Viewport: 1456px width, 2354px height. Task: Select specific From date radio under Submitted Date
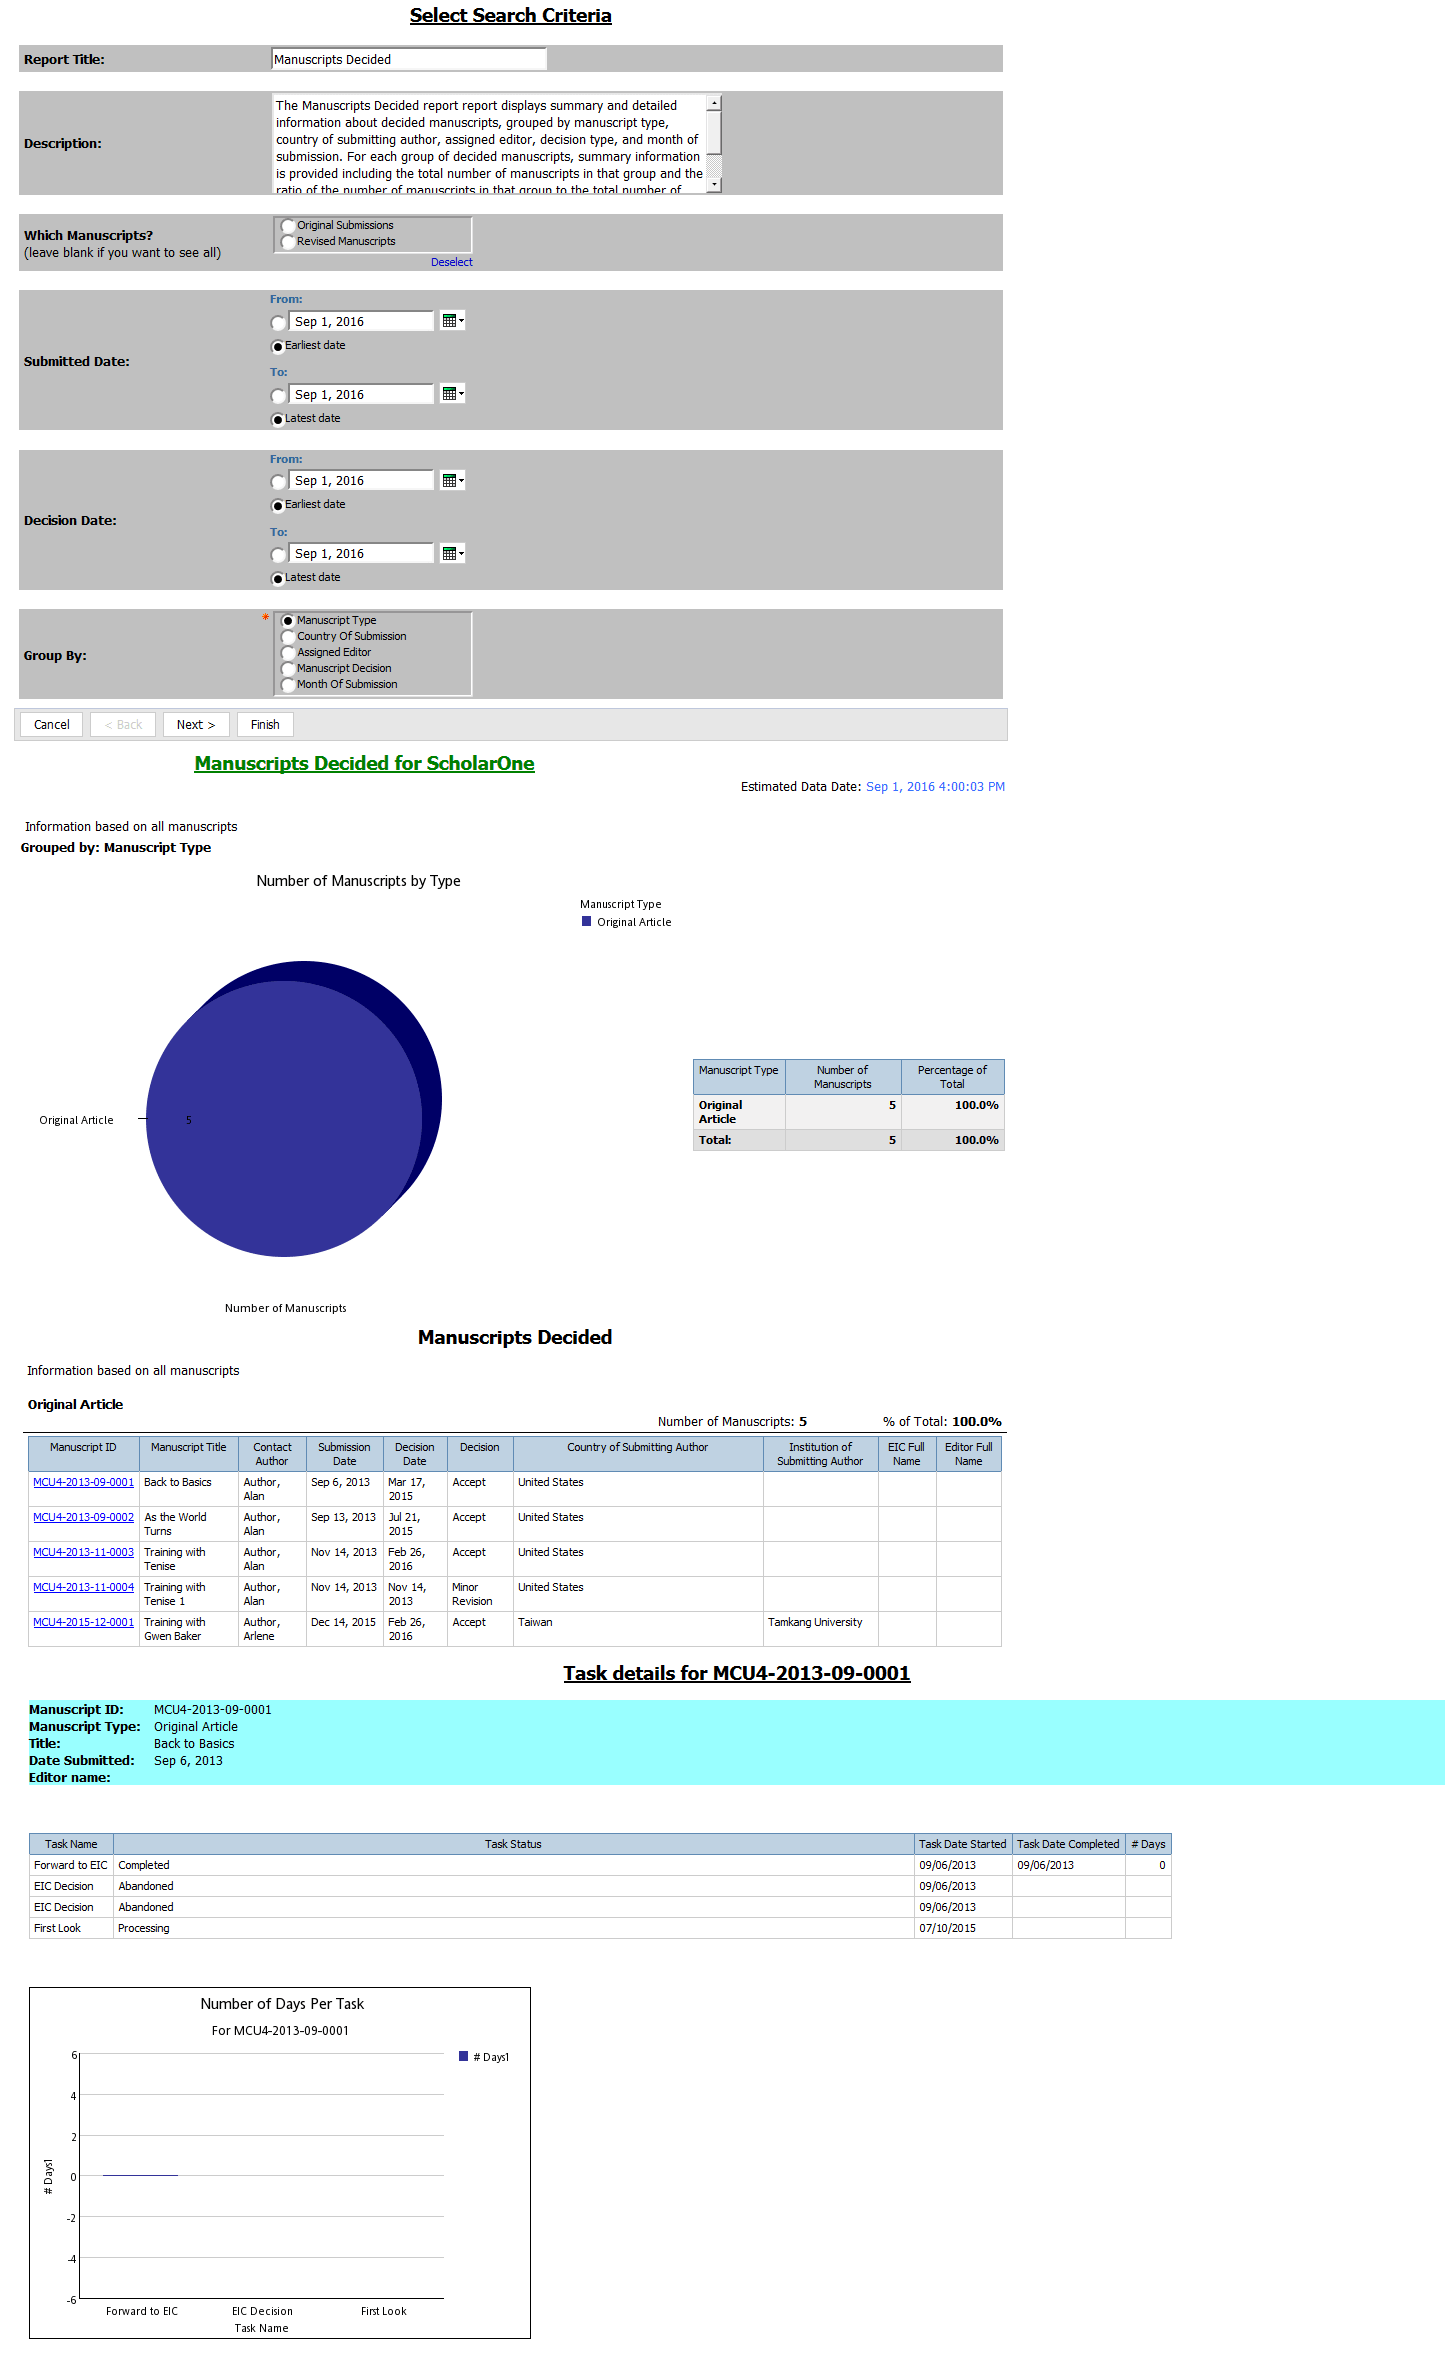tap(278, 323)
